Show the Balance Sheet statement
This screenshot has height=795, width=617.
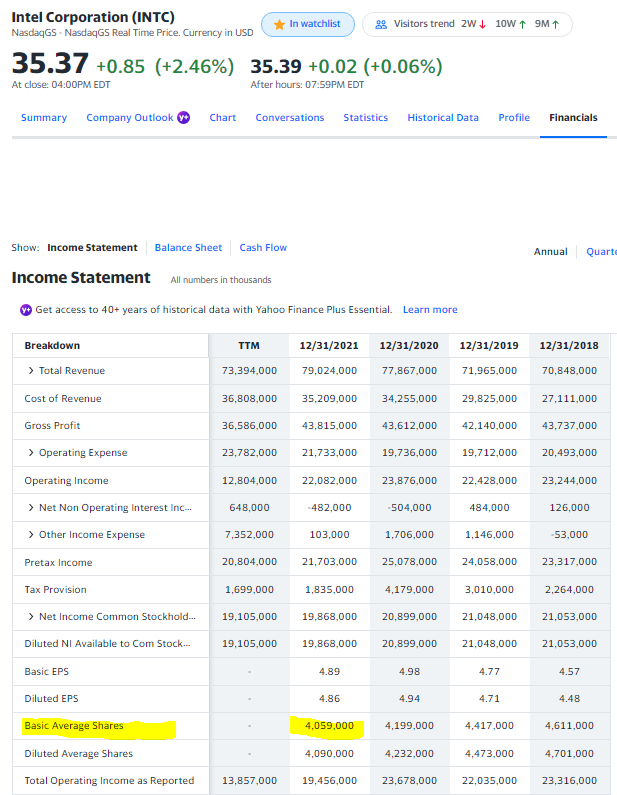click(x=188, y=247)
